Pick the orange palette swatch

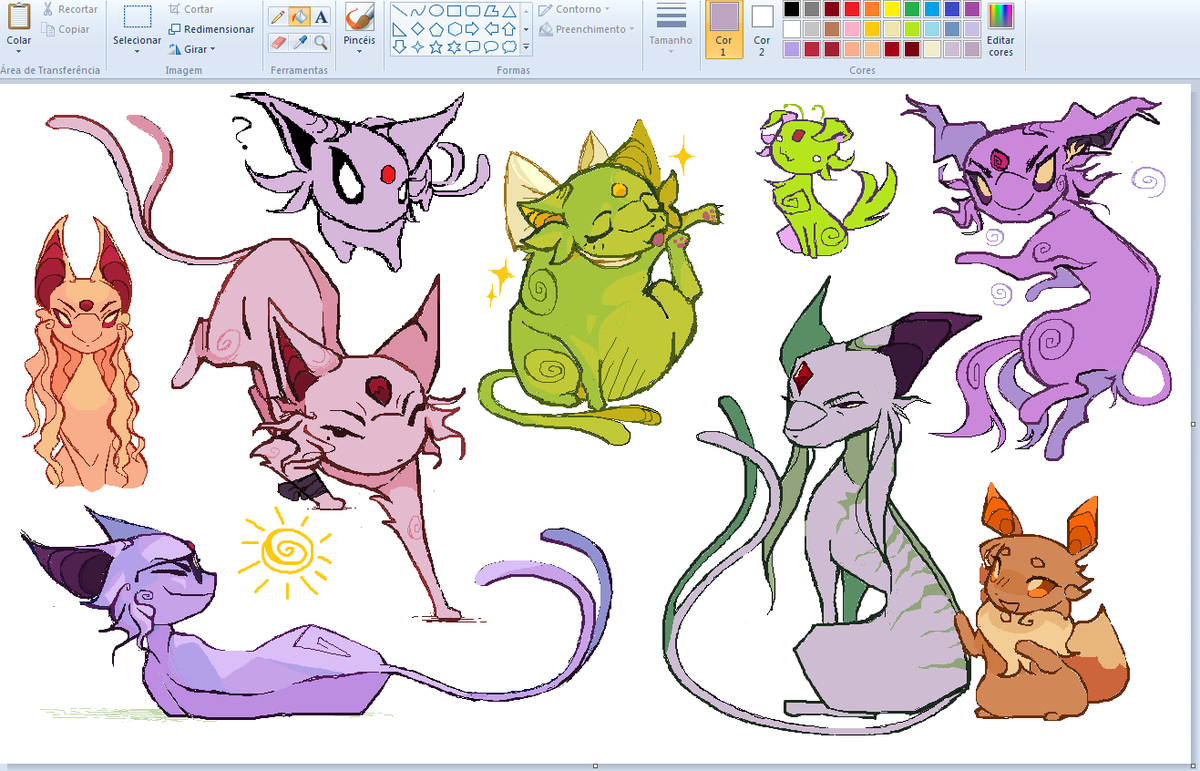tap(872, 9)
